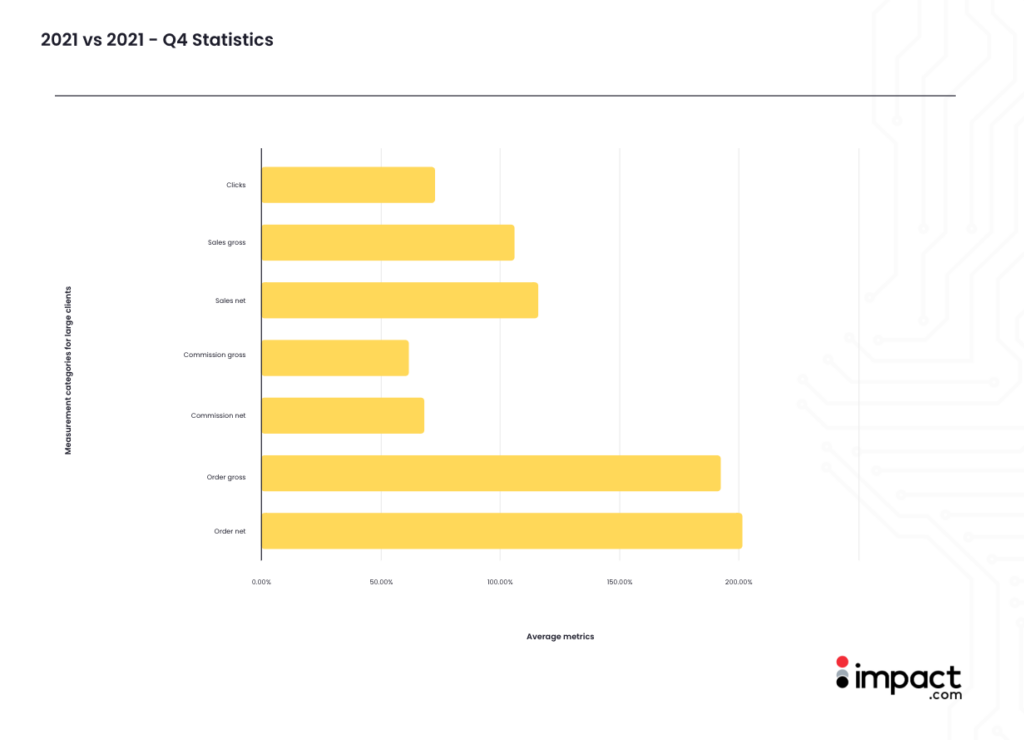1024x740 pixels.
Task: Click the 150.00% axis tick label
Action: 619,582
